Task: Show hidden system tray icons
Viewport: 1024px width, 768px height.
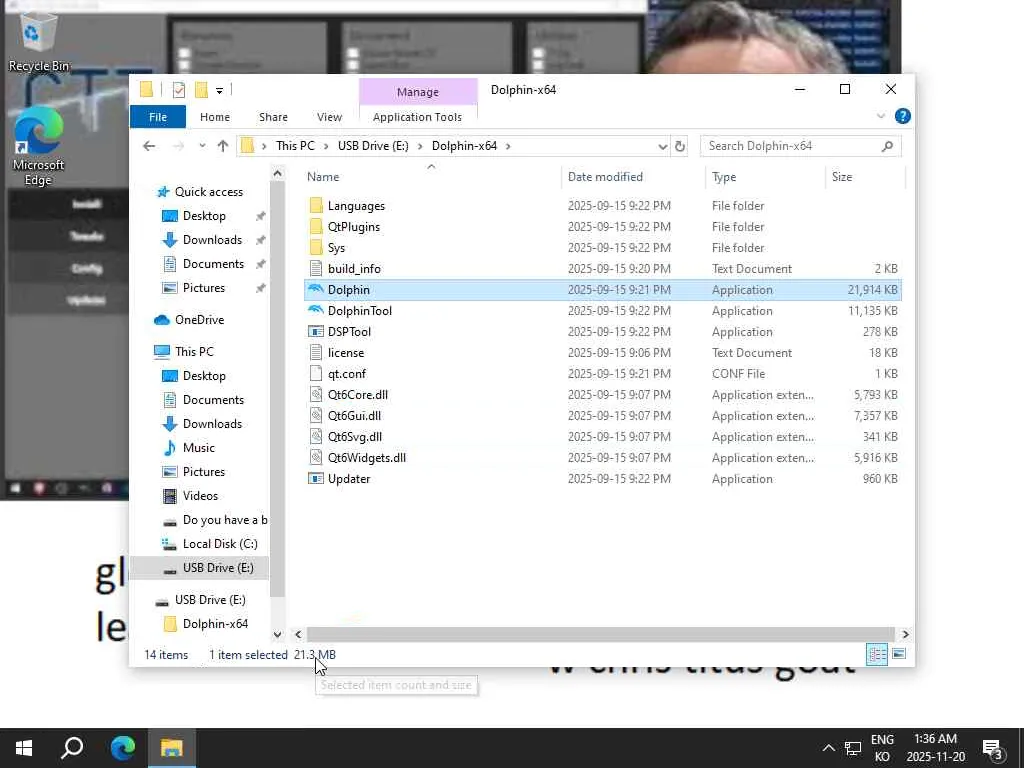Action: point(828,748)
